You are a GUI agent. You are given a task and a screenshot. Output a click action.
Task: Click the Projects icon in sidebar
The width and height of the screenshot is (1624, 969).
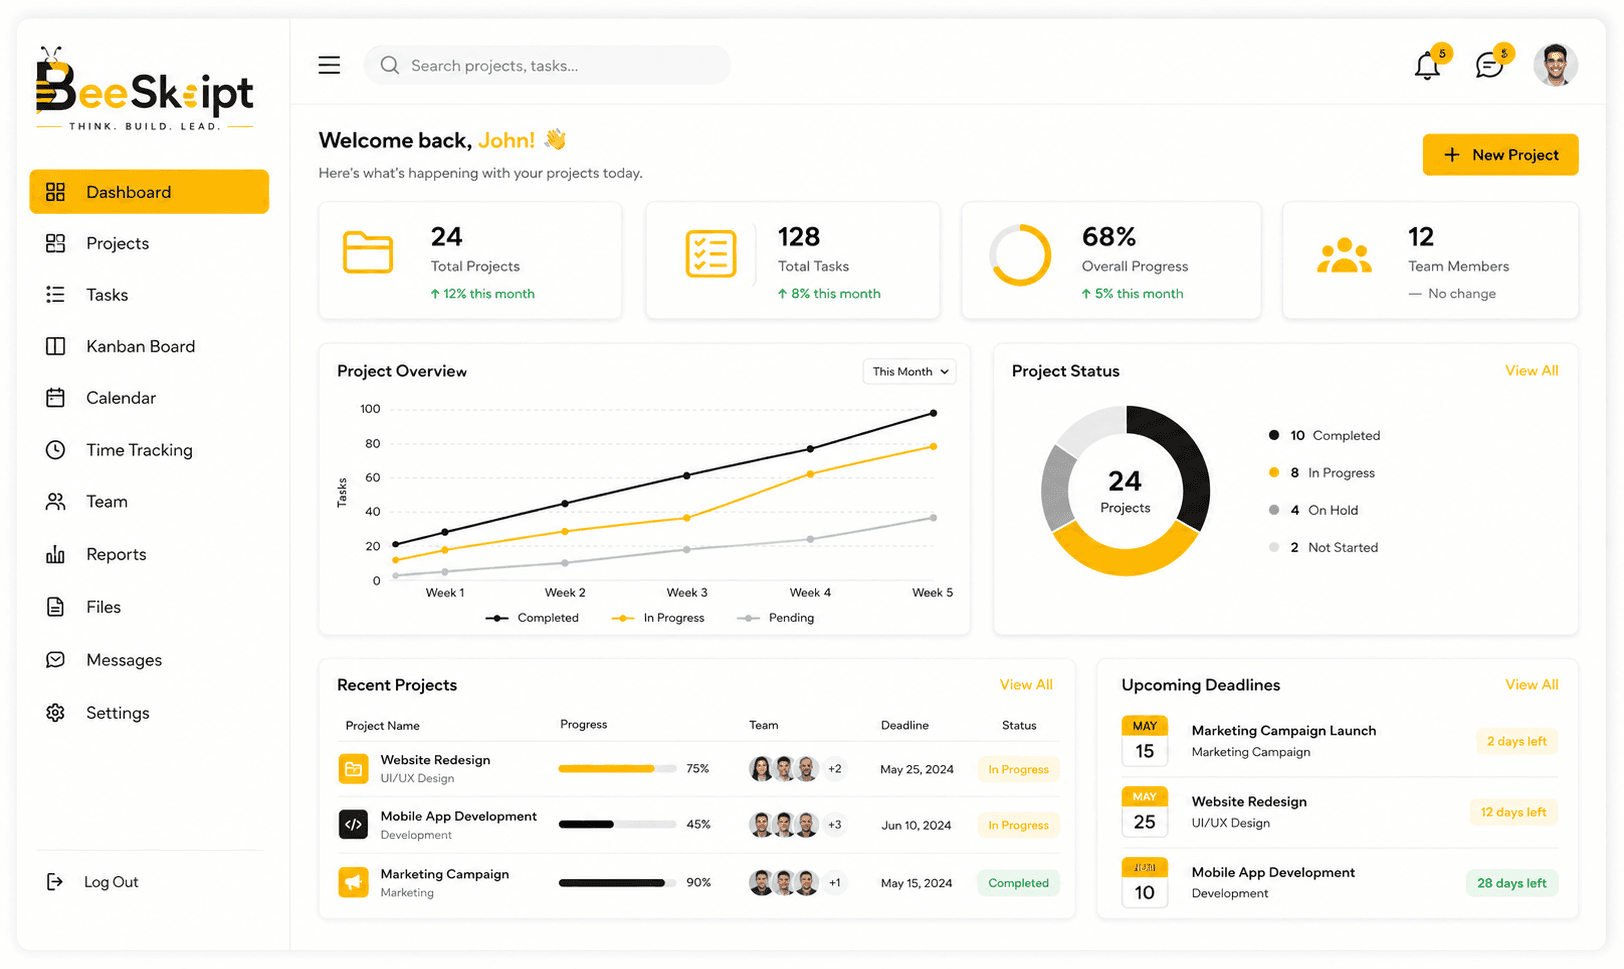coord(55,243)
